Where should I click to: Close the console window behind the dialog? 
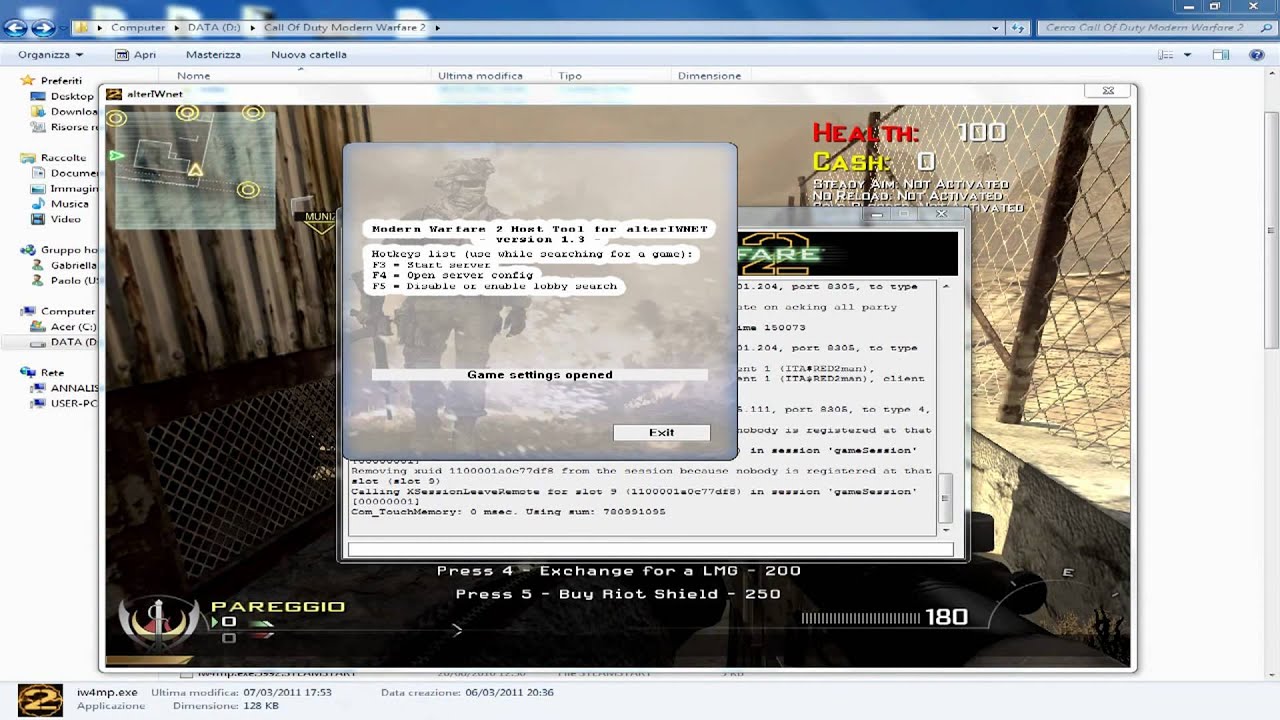940,214
